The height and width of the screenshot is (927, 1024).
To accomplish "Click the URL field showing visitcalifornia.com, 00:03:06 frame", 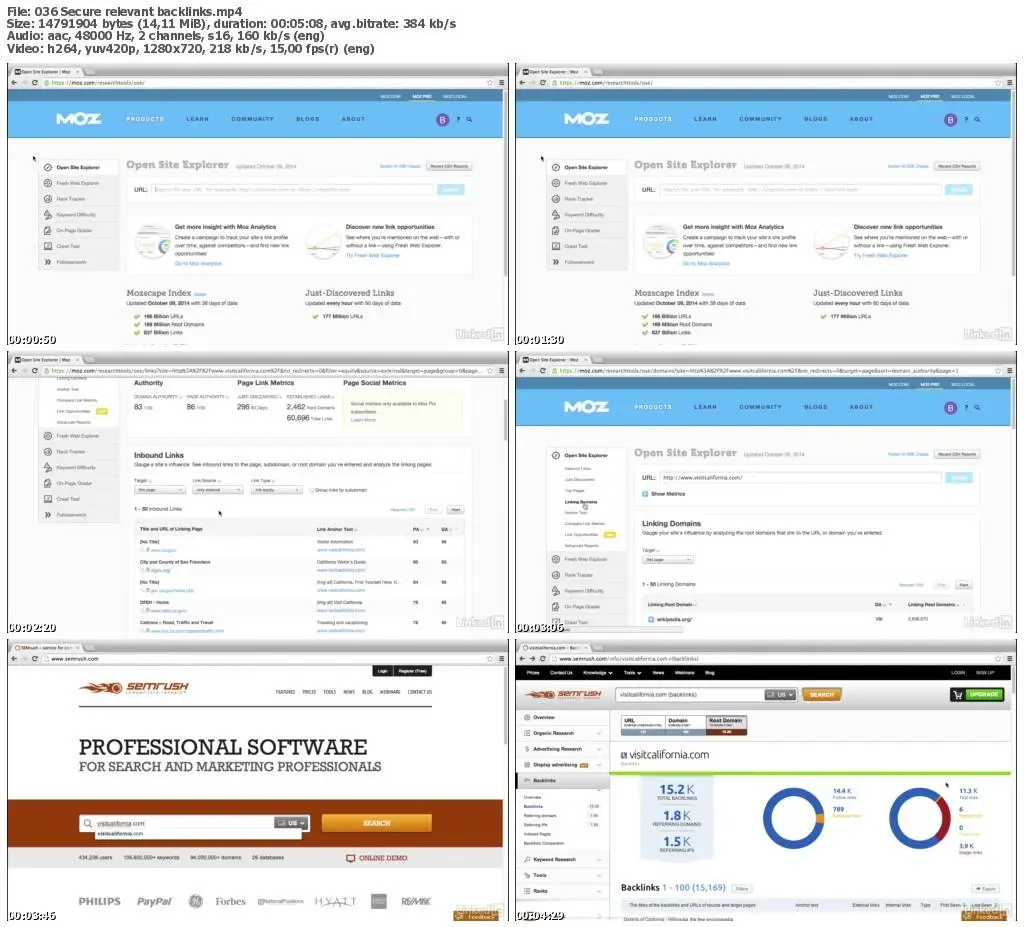I will [x=801, y=478].
